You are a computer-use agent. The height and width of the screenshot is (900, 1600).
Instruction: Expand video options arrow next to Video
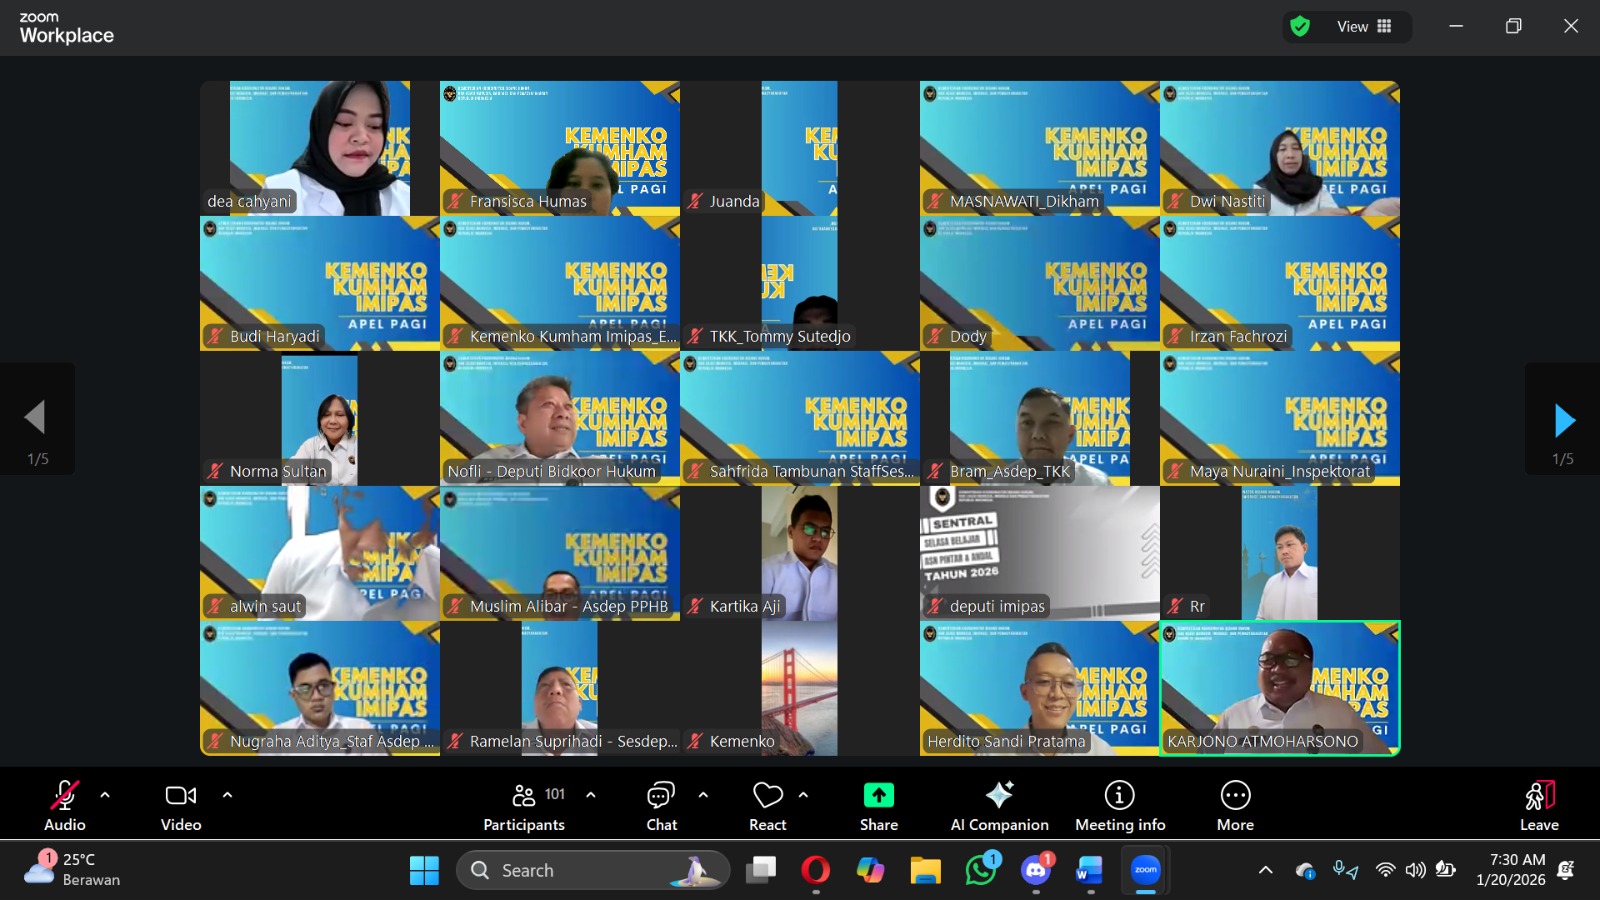click(x=227, y=795)
